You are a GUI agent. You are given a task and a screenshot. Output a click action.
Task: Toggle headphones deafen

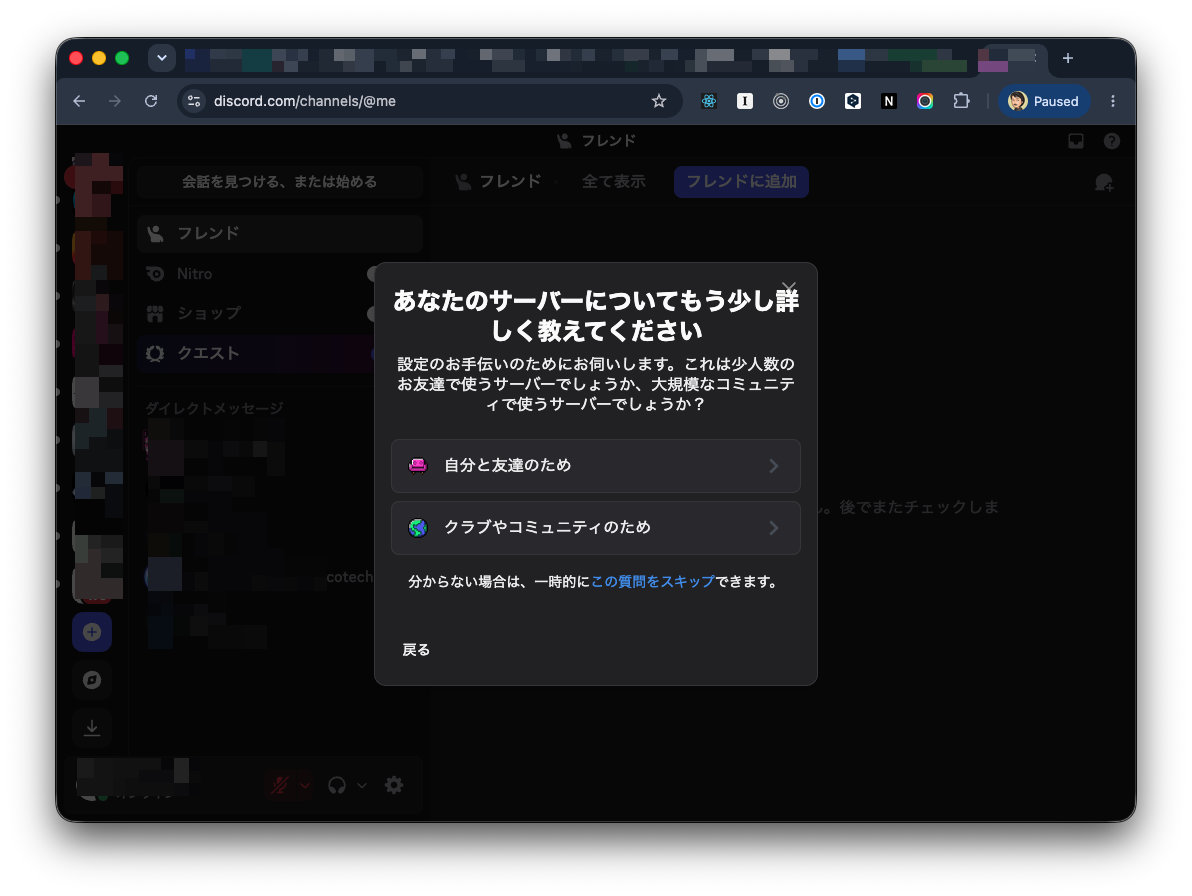(337, 785)
